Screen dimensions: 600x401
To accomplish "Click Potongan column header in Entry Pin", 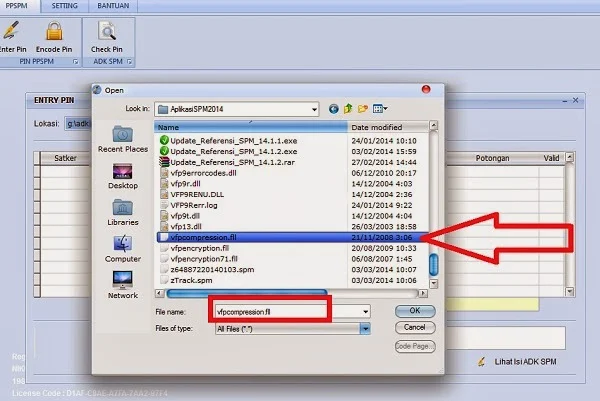I will [x=492, y=158].
